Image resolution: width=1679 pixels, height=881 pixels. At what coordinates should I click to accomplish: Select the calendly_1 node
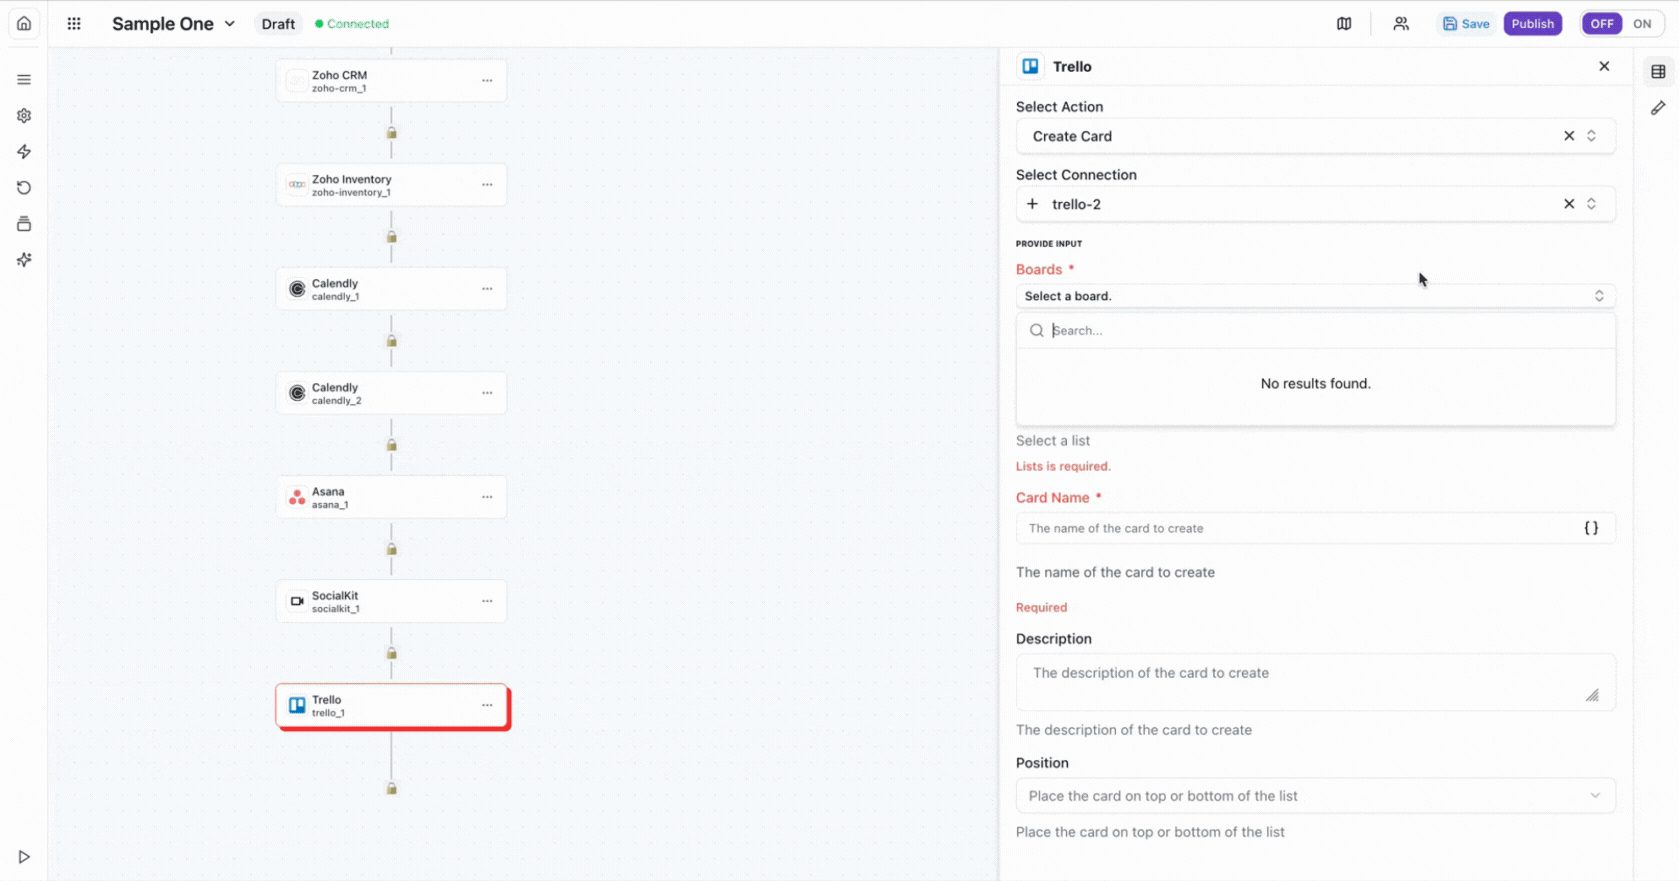[391, 289]
